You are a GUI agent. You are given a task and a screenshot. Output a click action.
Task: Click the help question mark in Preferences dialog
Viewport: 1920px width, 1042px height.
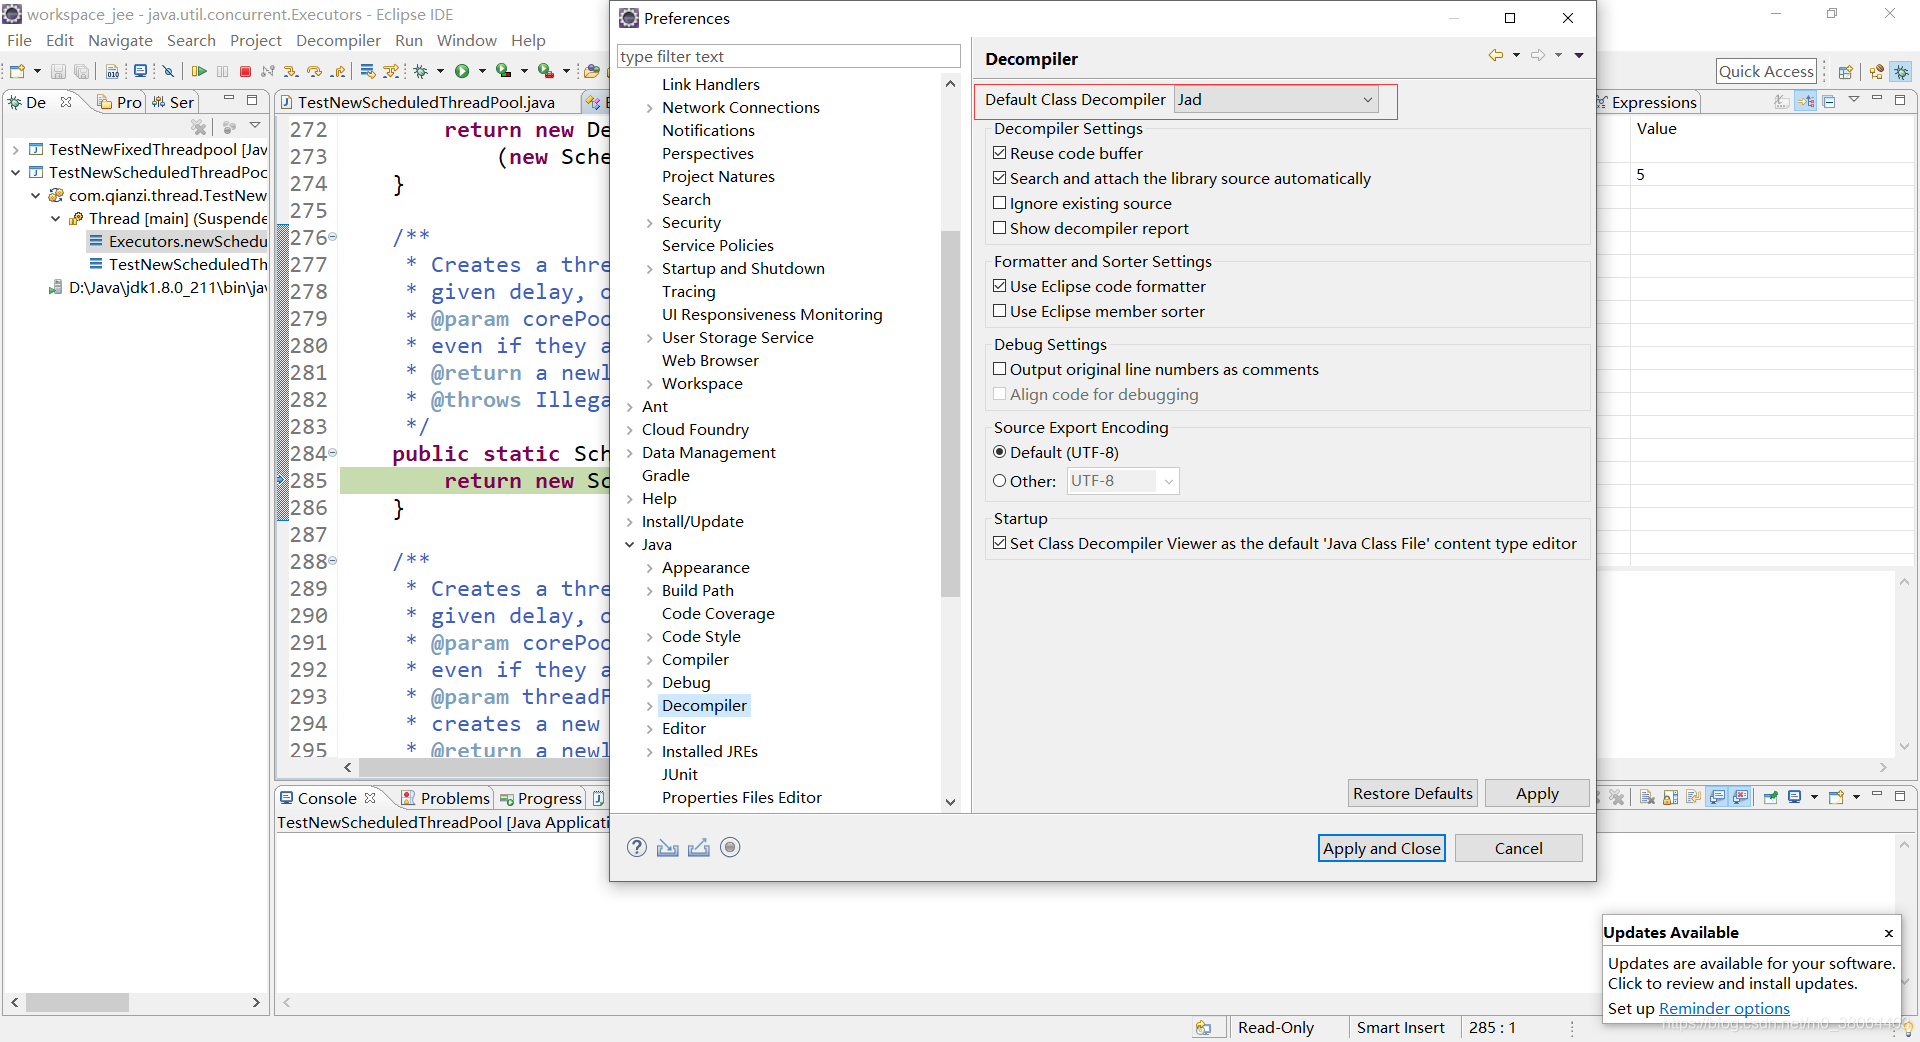636,847
